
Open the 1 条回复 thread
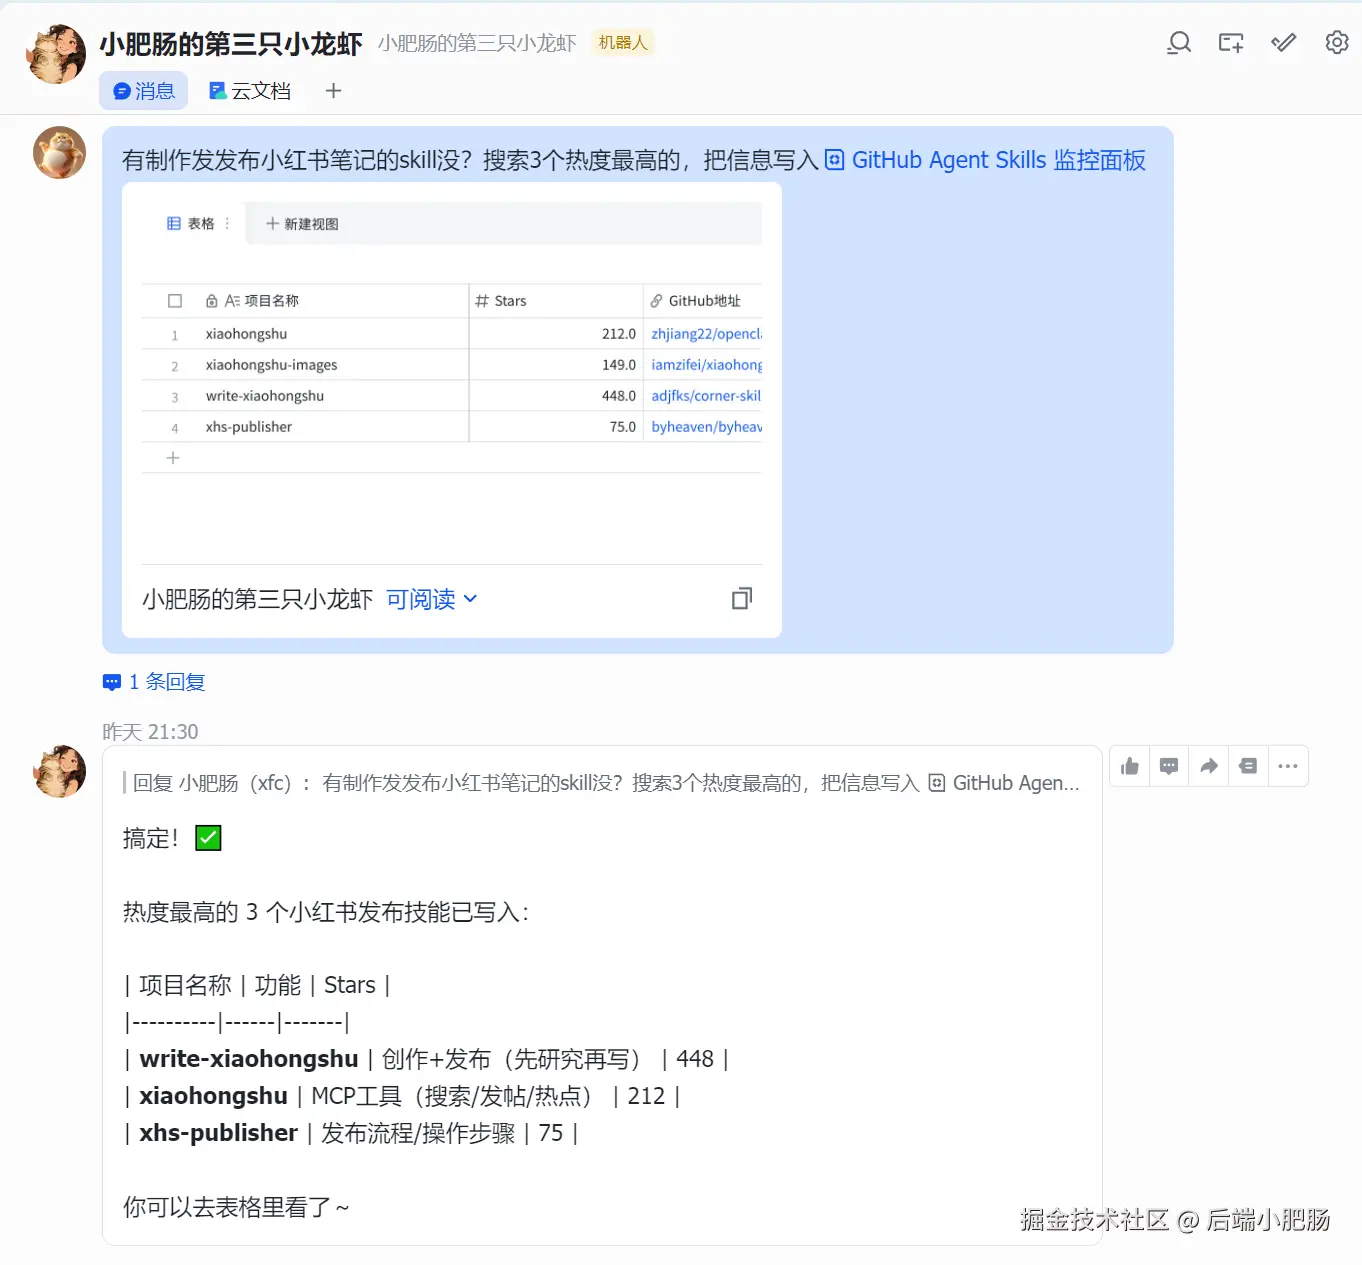tap(154, 682)
